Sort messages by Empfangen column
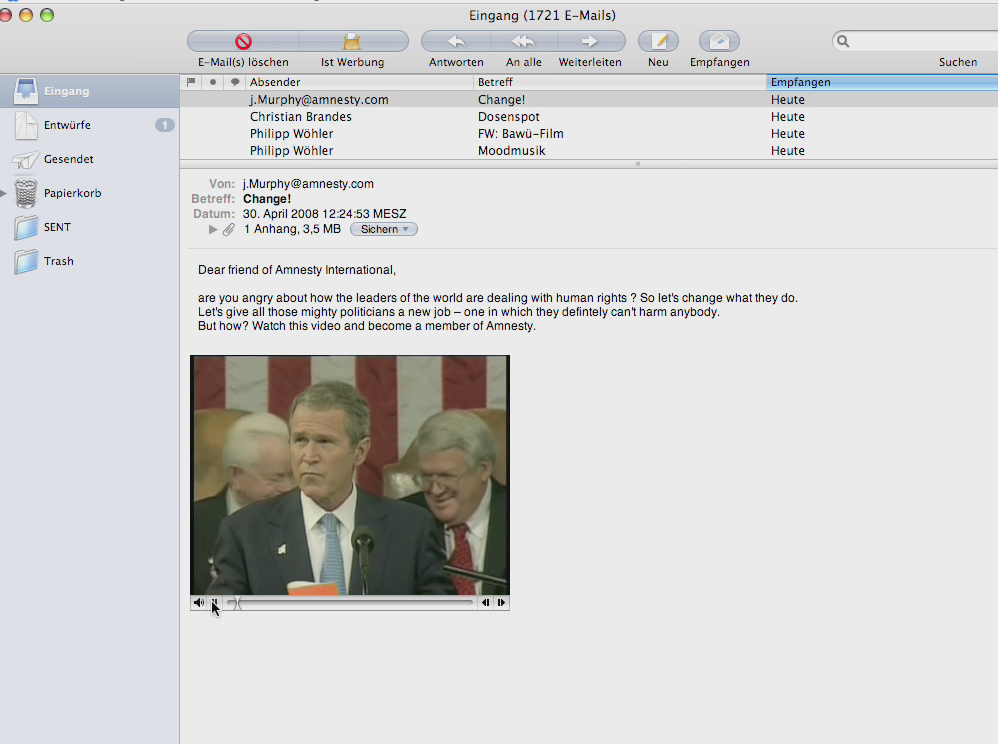Screen dimensions: 998x744 (x=882, y=82)
